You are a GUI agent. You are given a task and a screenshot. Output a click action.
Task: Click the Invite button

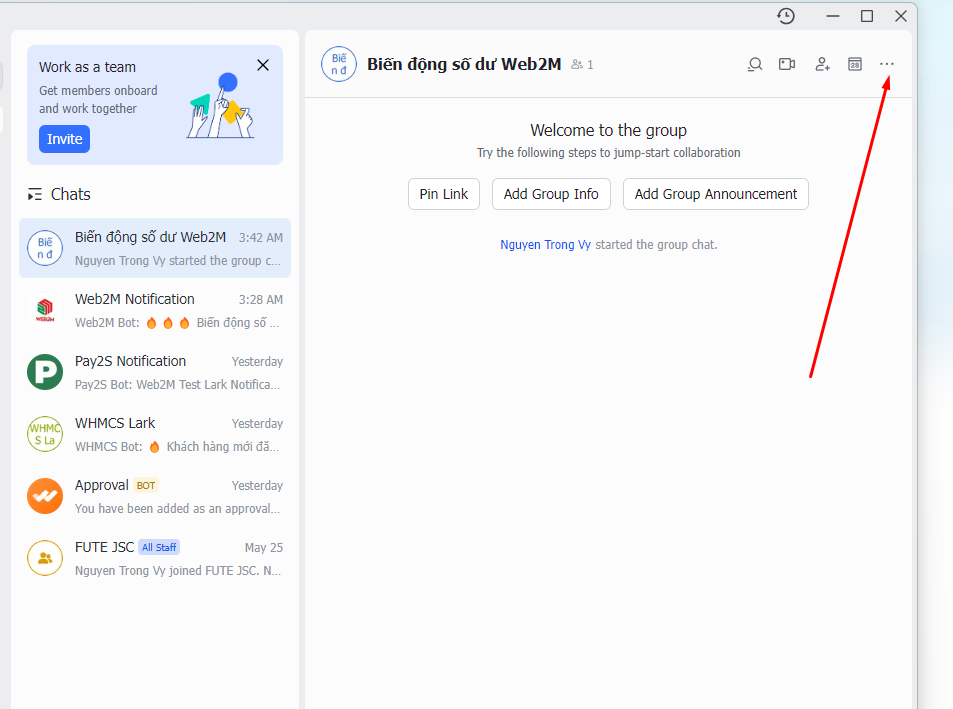pyautogui.click(x=64, y=139)
